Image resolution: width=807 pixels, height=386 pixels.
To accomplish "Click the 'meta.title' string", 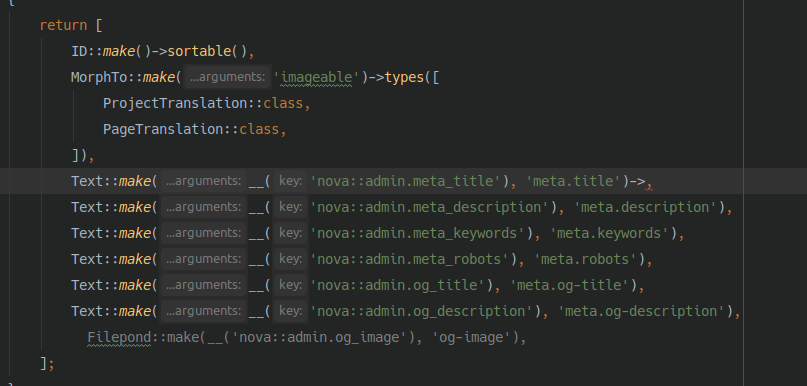I will tap(574, 181).
